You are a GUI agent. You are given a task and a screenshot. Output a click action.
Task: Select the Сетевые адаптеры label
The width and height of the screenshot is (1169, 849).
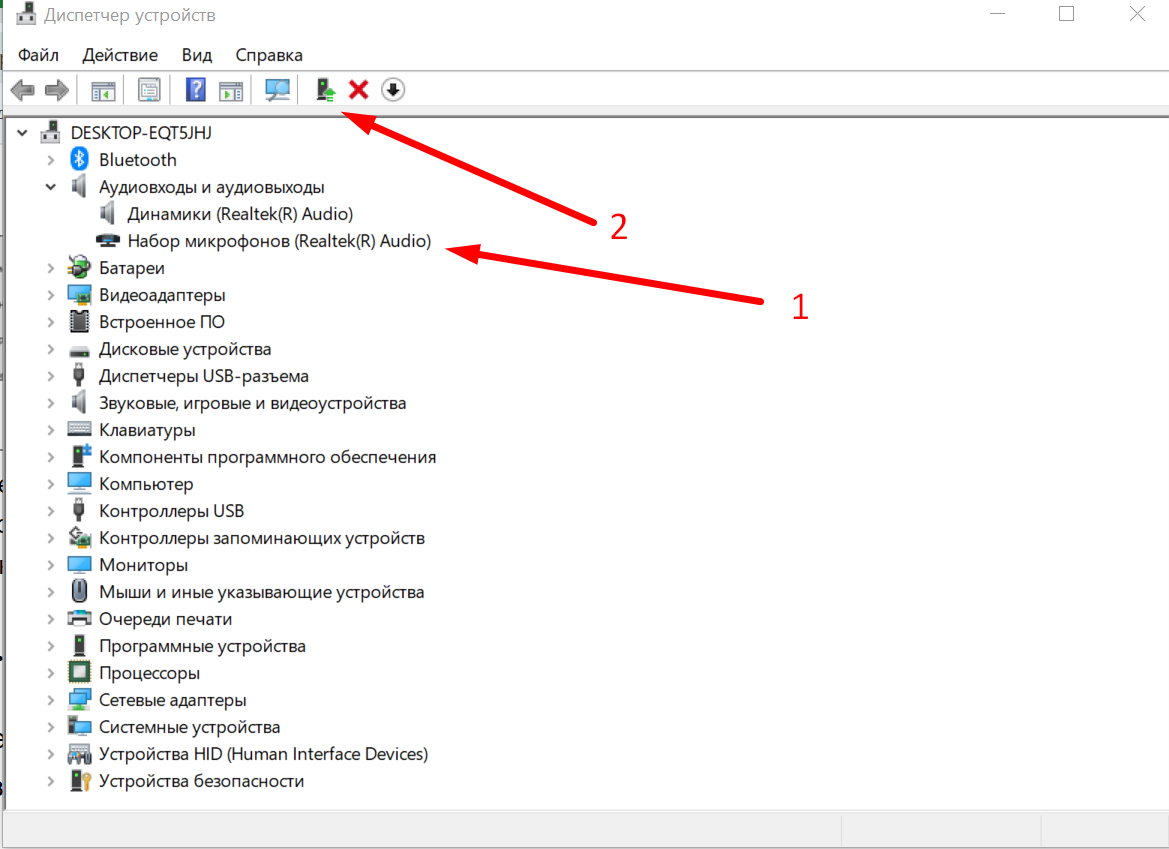[172, 700]
